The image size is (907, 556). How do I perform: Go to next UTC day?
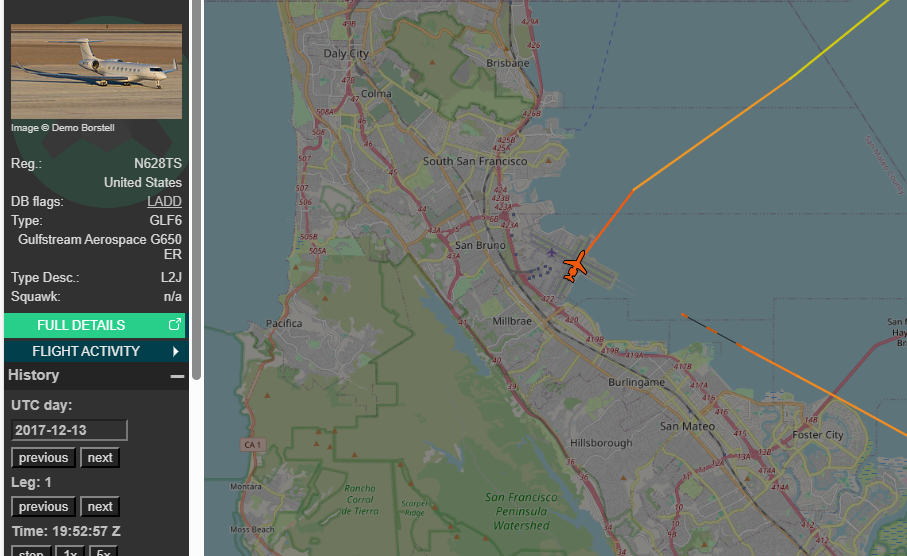click(x=100, y=458)
